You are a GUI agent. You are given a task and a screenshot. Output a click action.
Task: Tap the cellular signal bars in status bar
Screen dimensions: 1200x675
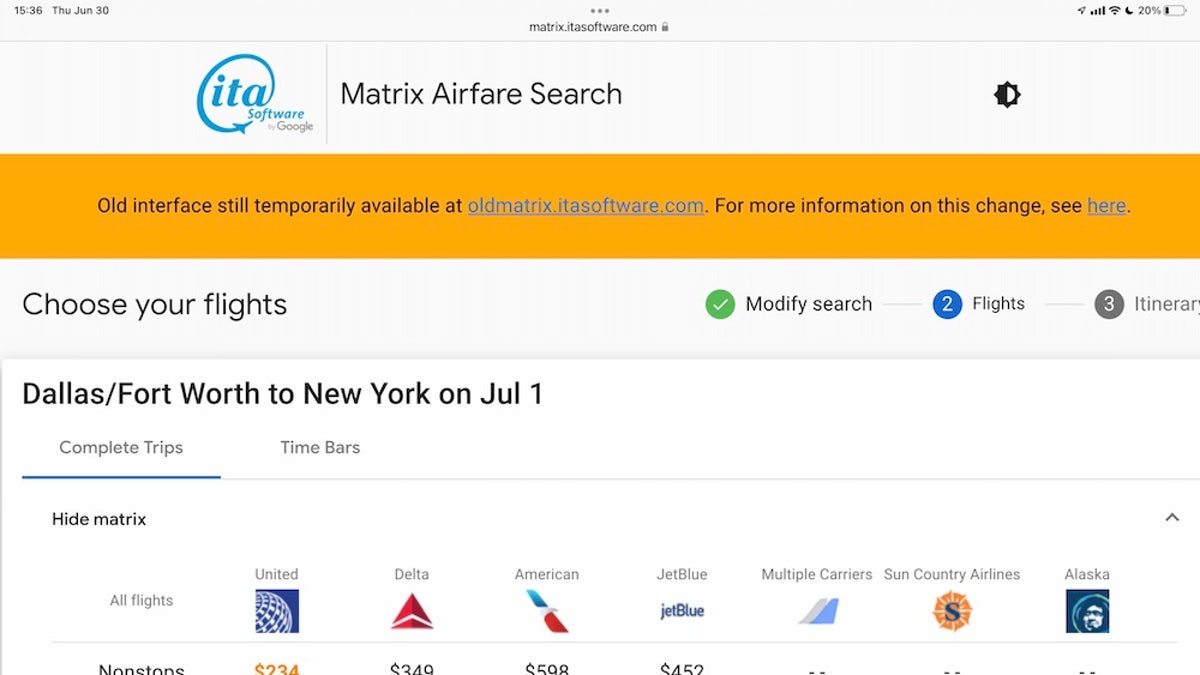pyautogui.click(x=1097, y=10)
